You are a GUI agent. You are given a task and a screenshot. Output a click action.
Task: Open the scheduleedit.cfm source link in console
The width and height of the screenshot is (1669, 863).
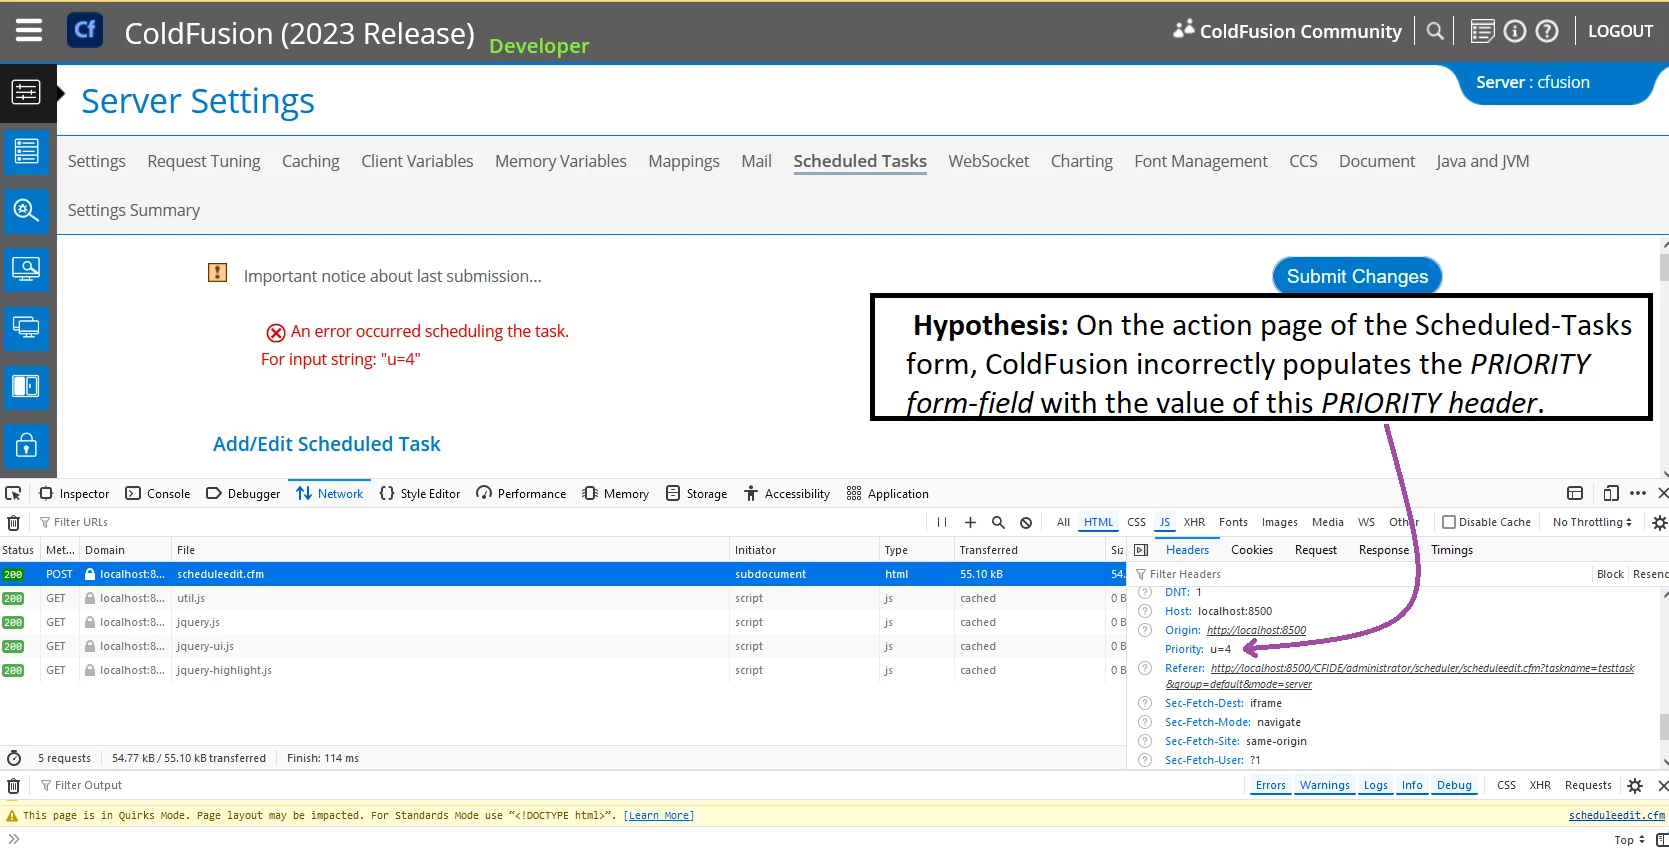(x=1617, y=816)
